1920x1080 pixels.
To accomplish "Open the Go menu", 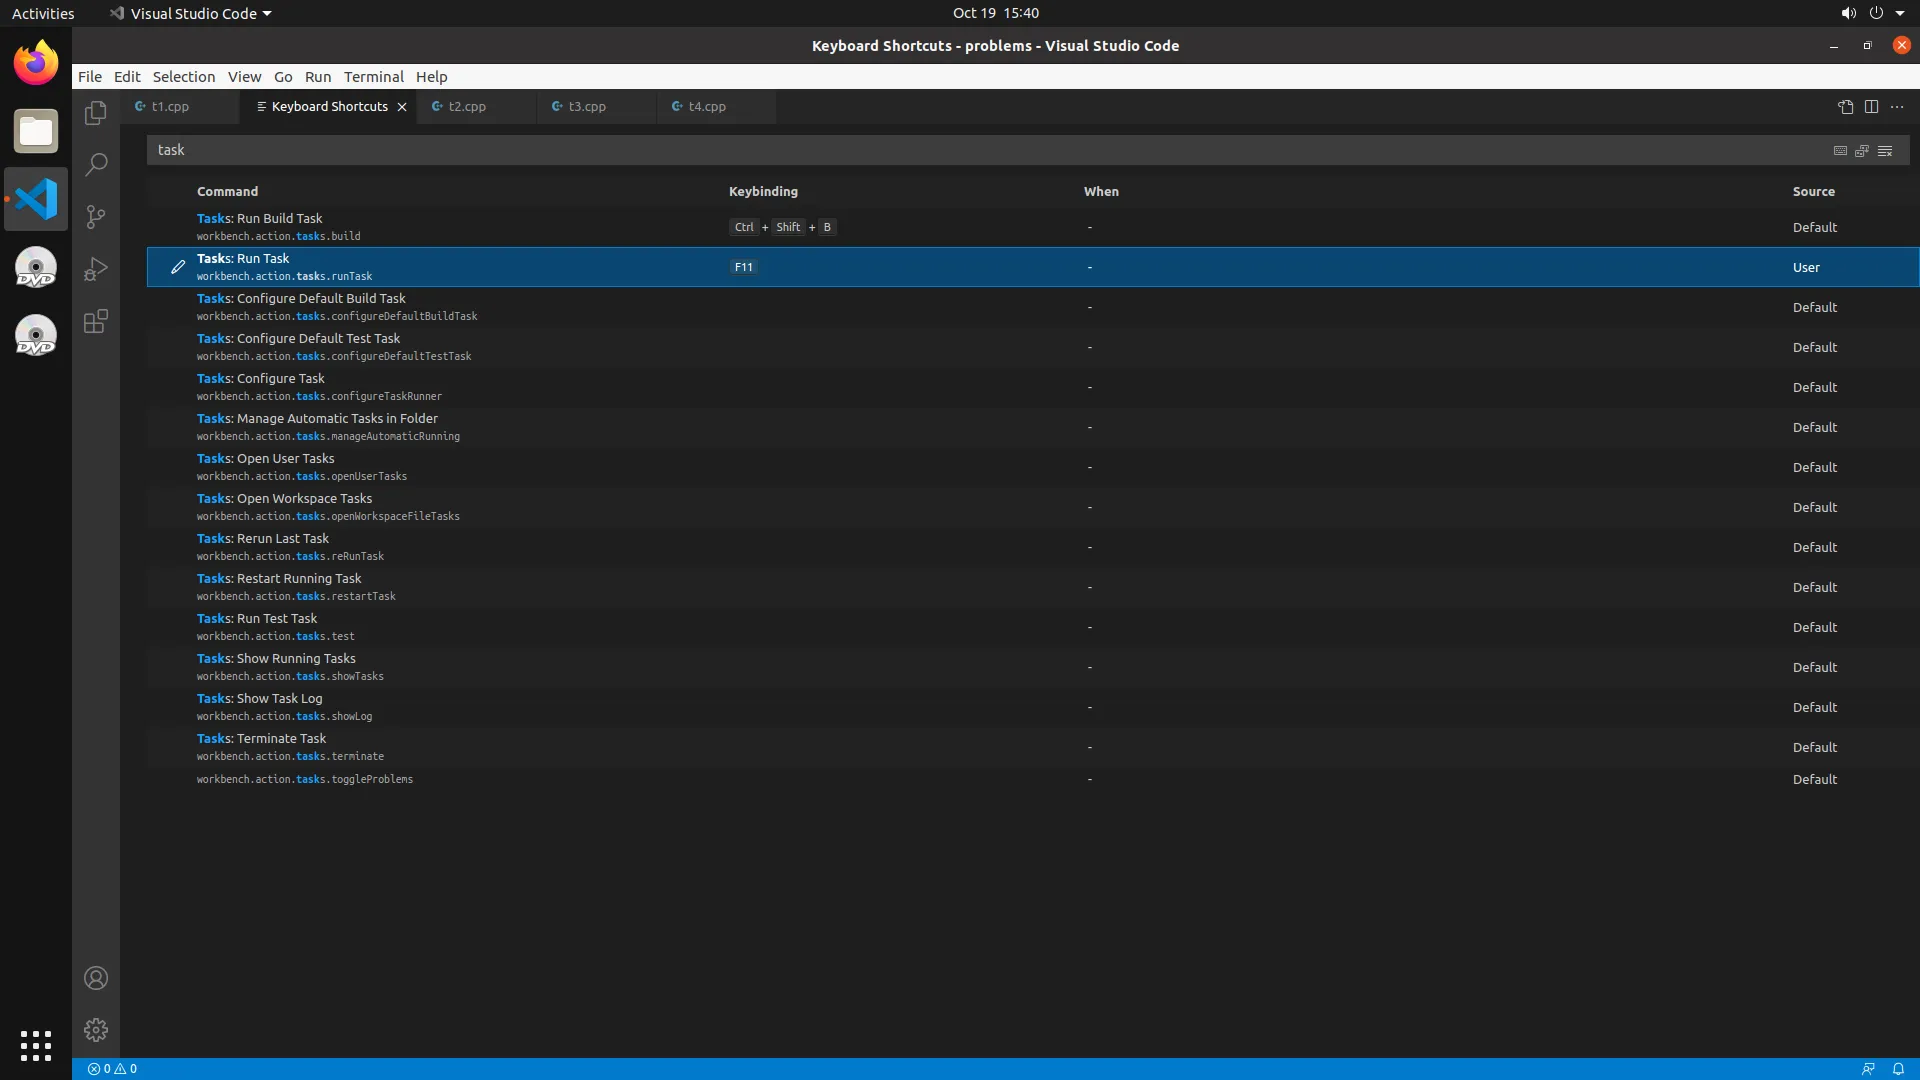I will point(283,77).
